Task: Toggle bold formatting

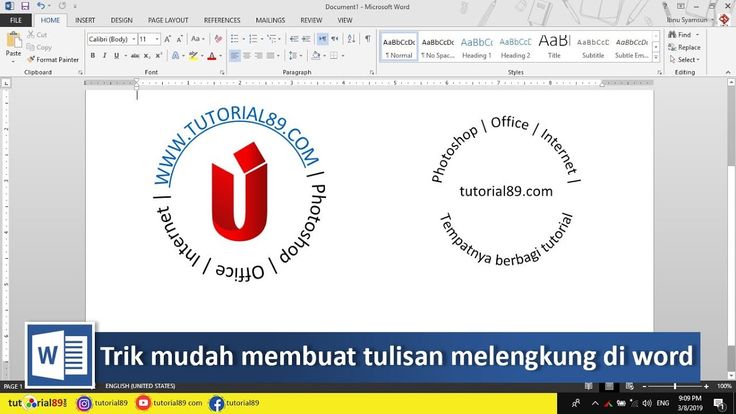Action: click(x=93, y=56)
